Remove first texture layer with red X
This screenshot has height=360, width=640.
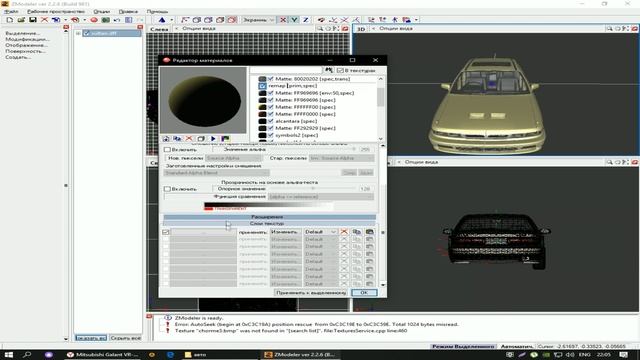click(344, 232)
